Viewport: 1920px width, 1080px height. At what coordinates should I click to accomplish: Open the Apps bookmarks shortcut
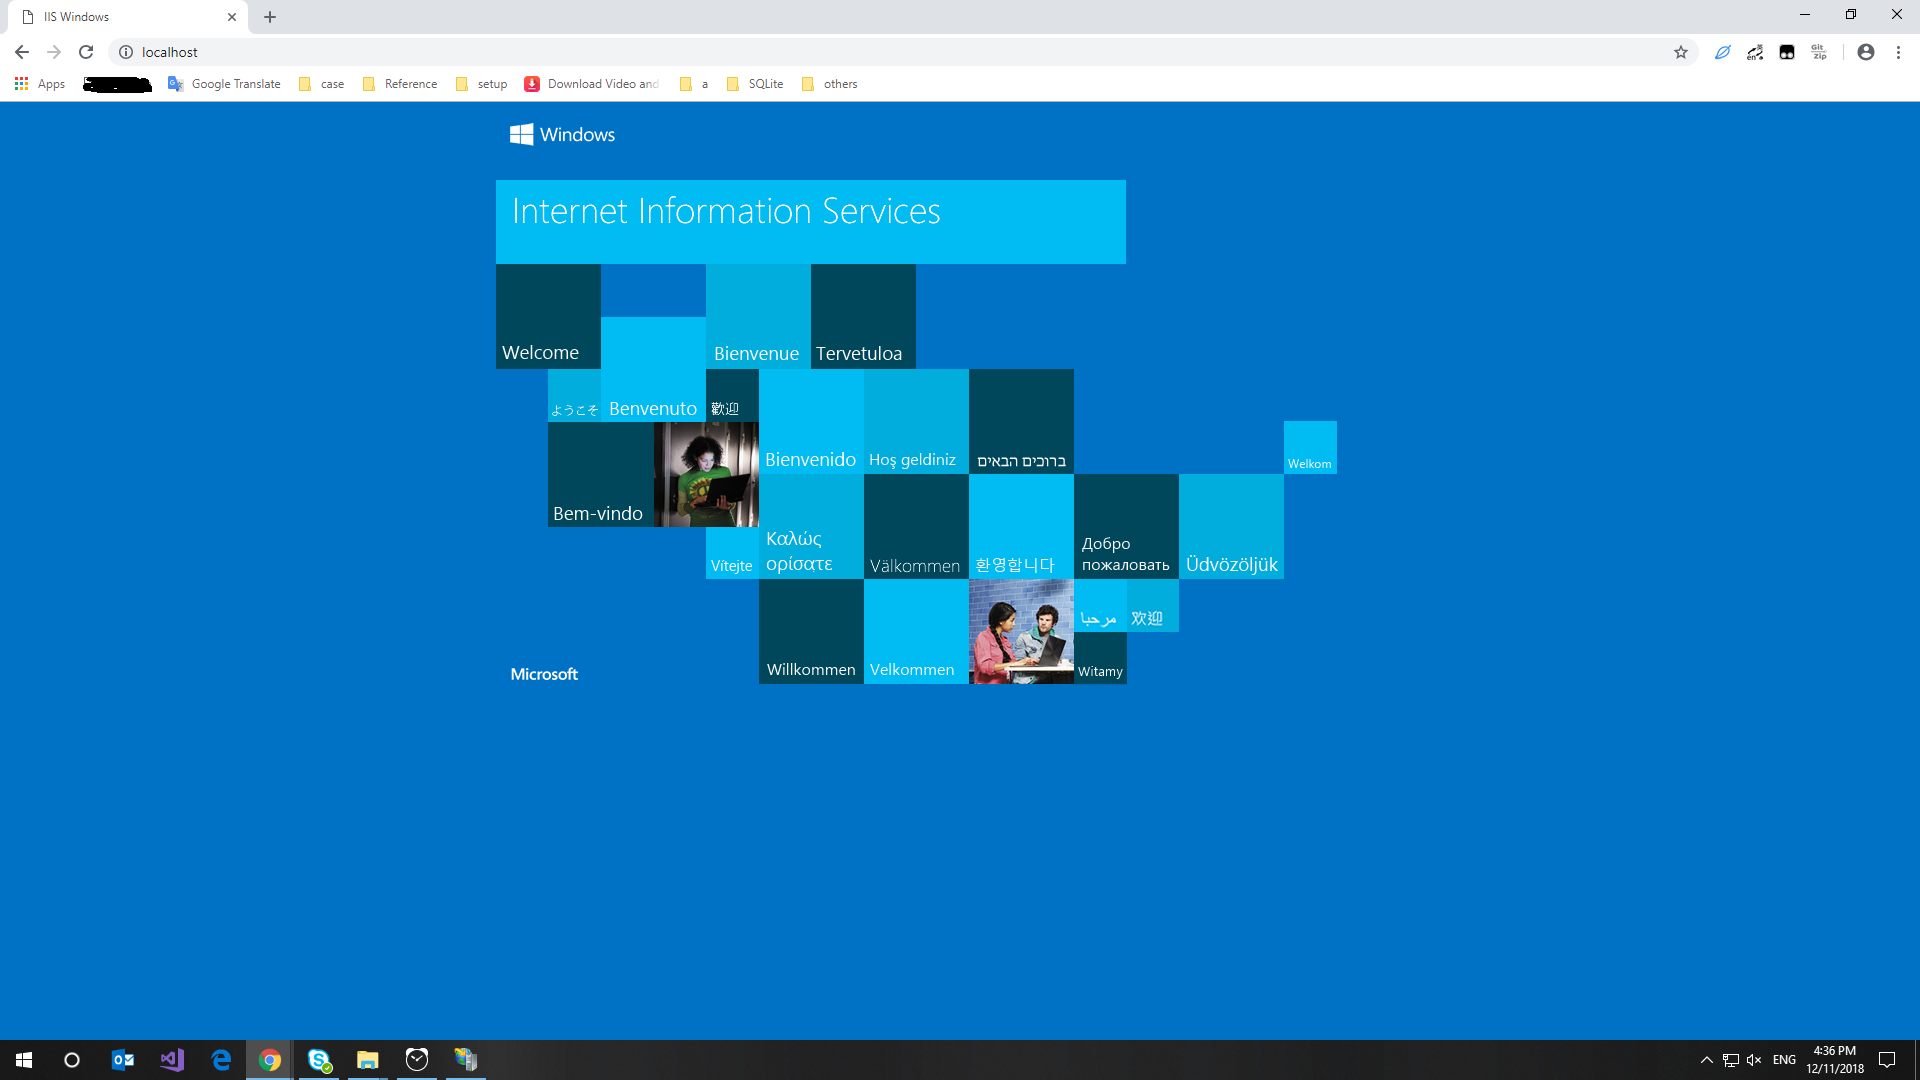click(x=40, y=84)
